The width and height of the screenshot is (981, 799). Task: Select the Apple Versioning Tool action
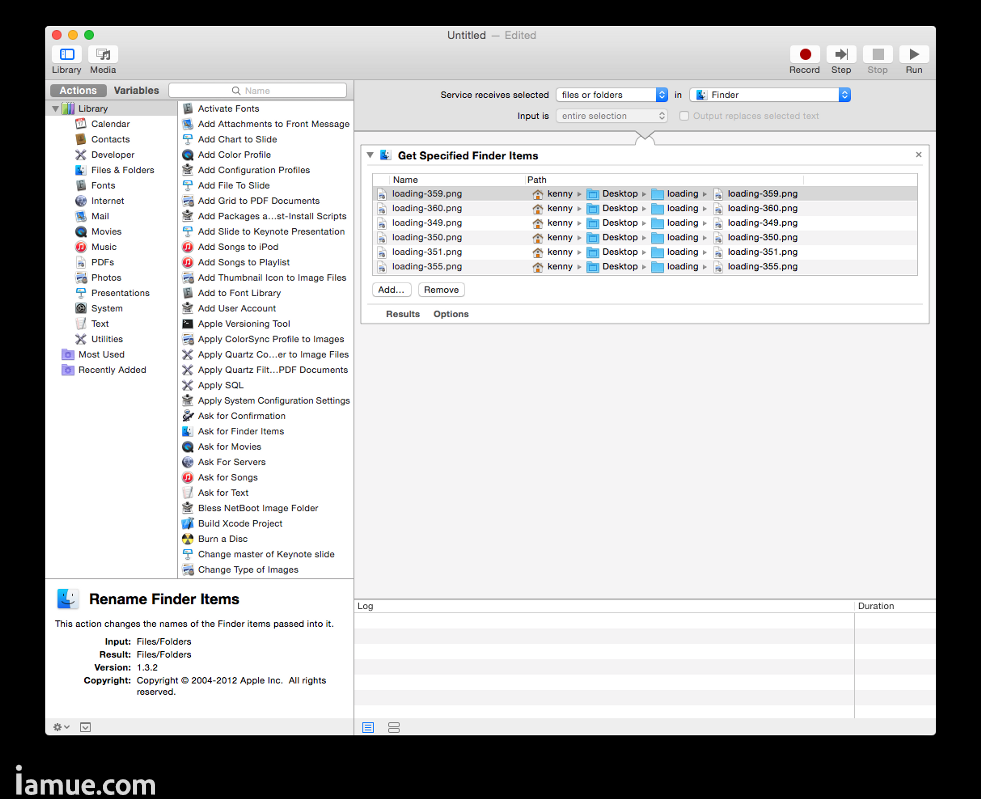click(x=244, y=323)
